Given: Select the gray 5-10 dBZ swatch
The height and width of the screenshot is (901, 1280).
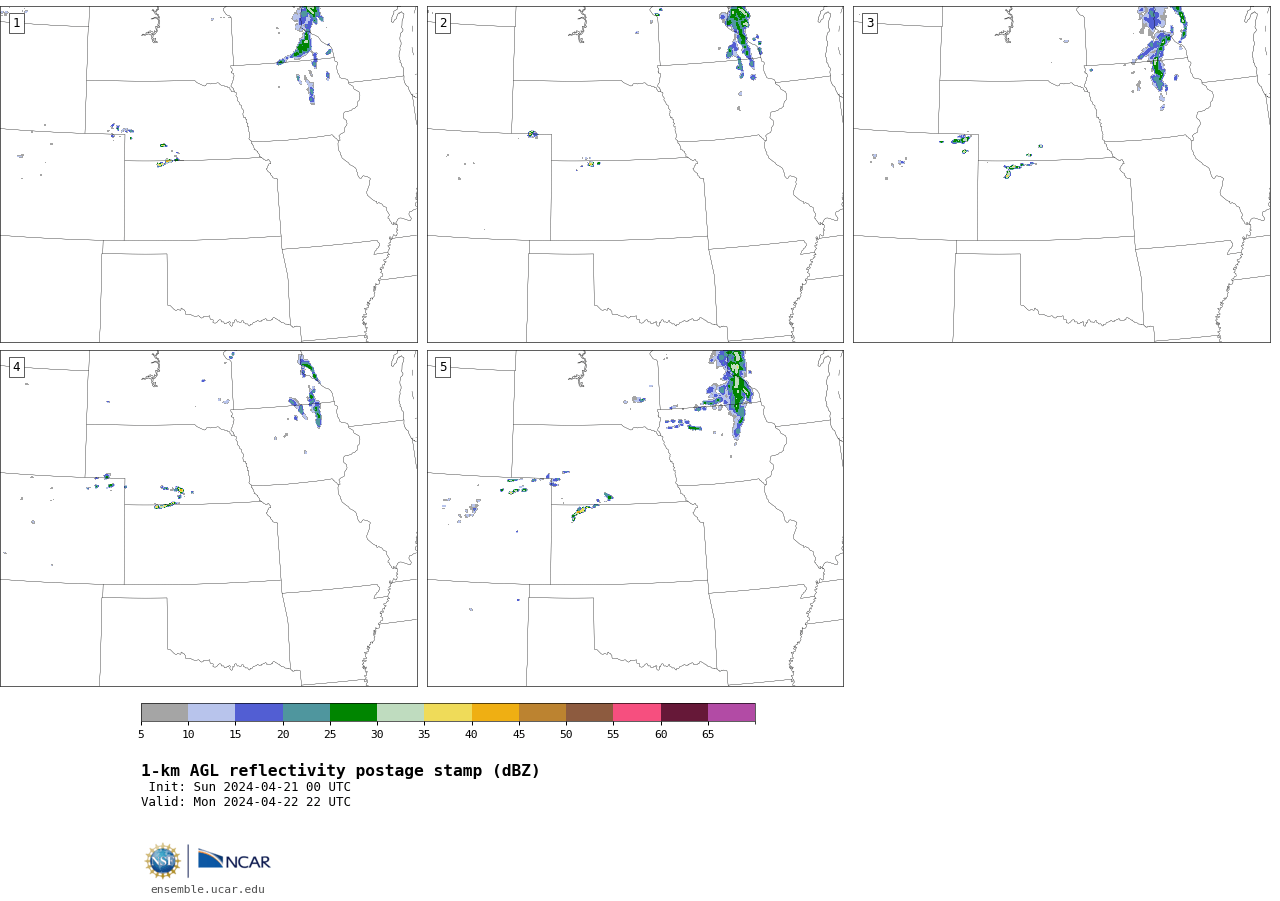Looking at the screenshot, I should point(164,712).
